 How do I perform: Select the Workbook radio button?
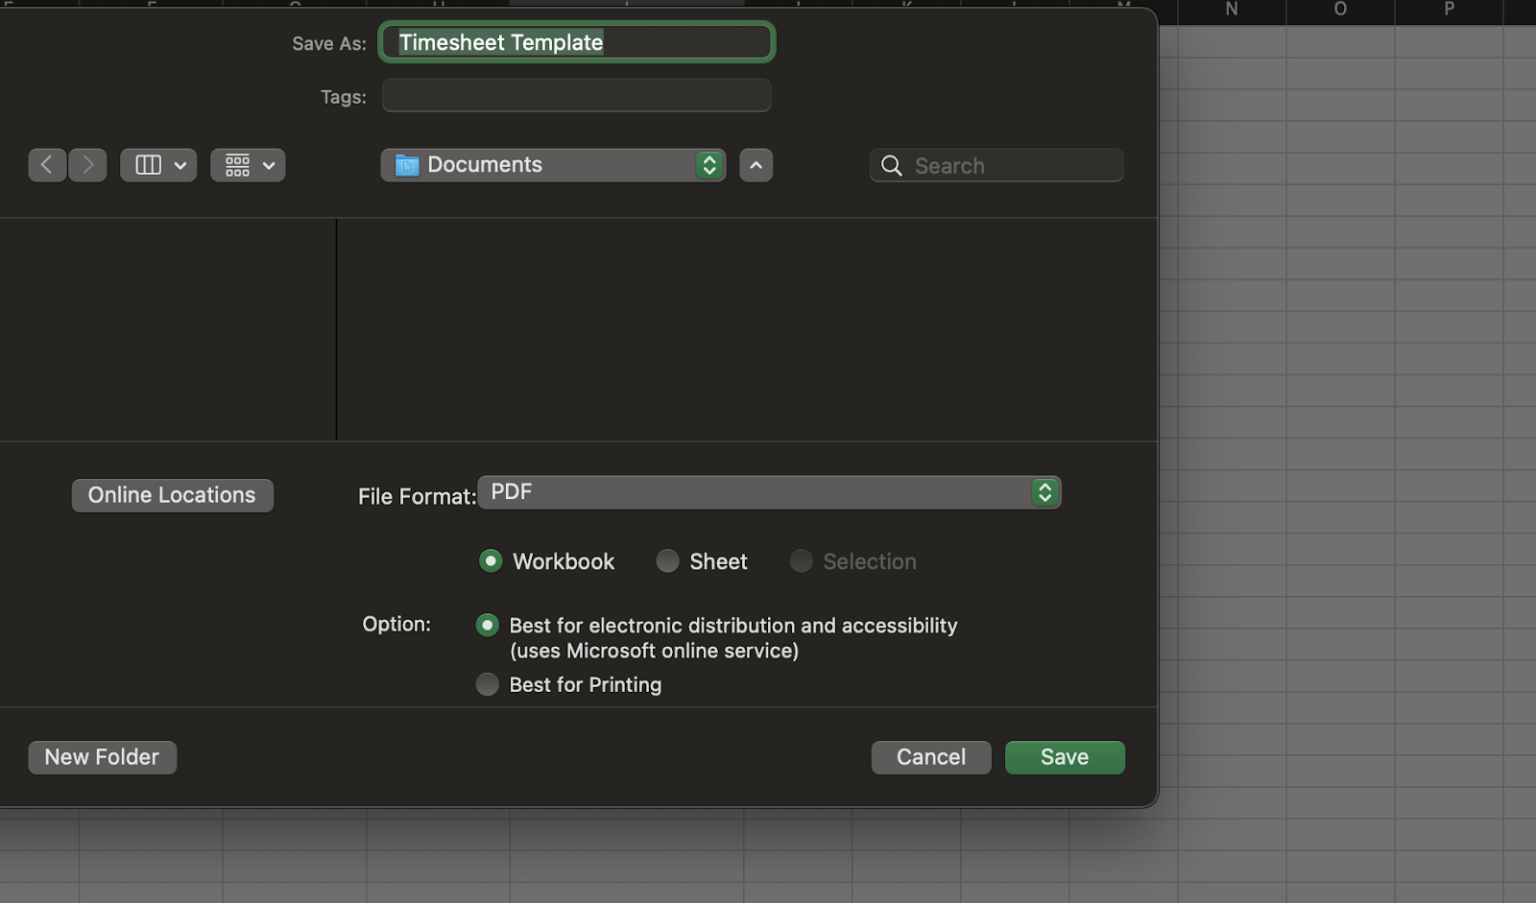tap(490, 561)
